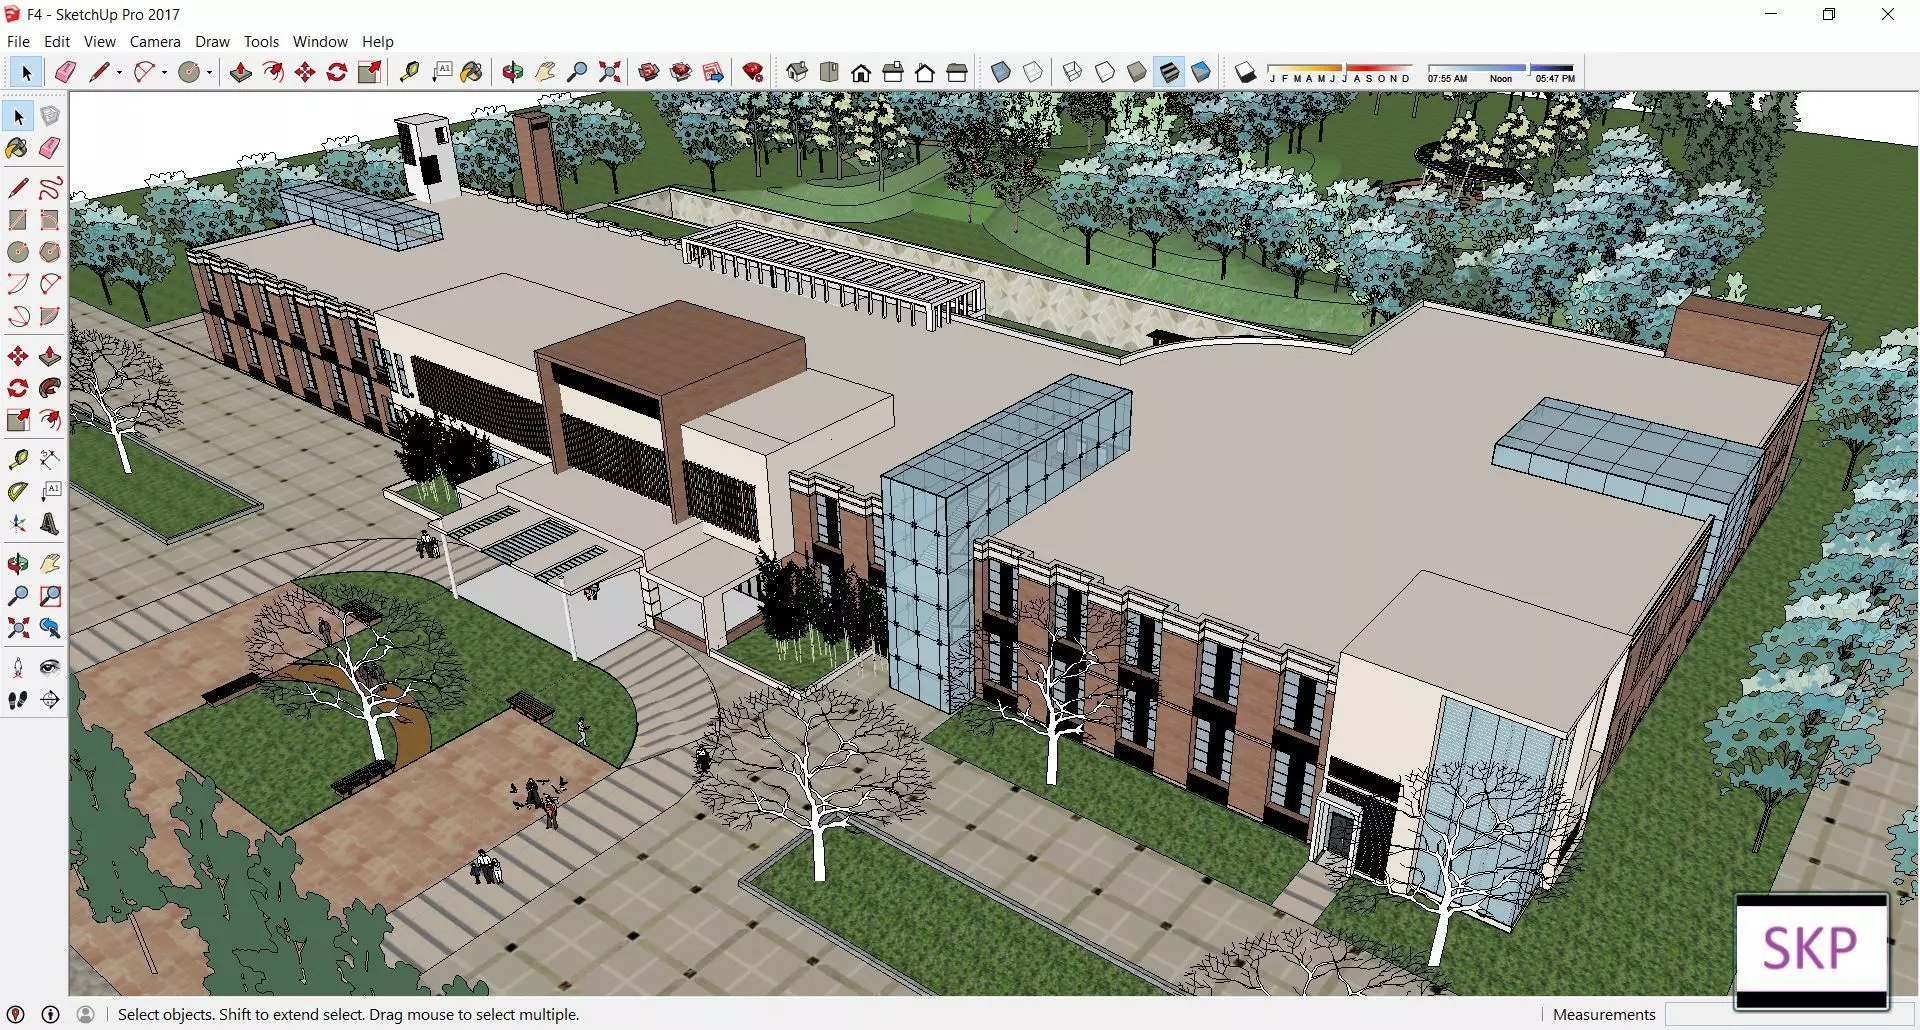Click the model credits status icon
Viewport: 1920px width, 1030px height.
point(51,1014)
